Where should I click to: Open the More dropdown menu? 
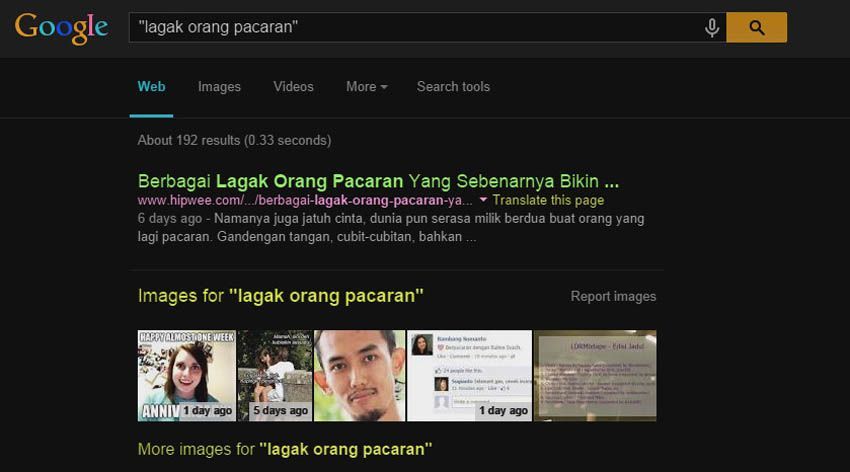(x=366, y=87)
